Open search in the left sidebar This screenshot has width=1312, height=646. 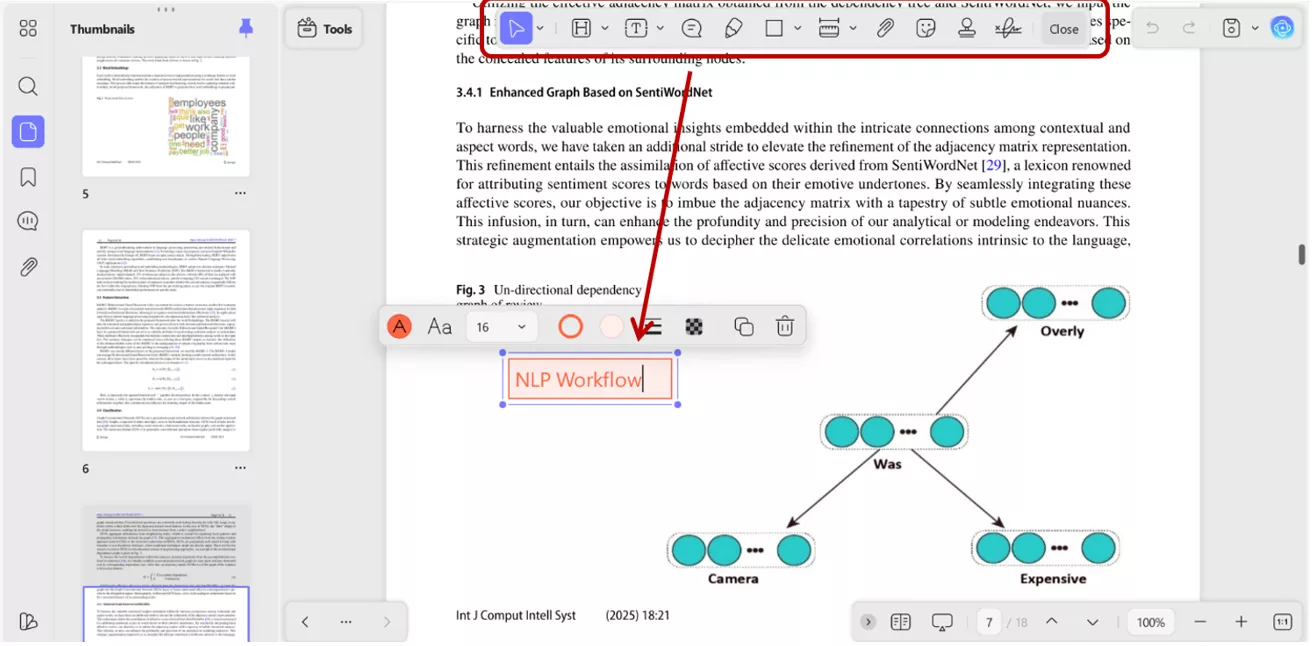click(x=27, y=86)
